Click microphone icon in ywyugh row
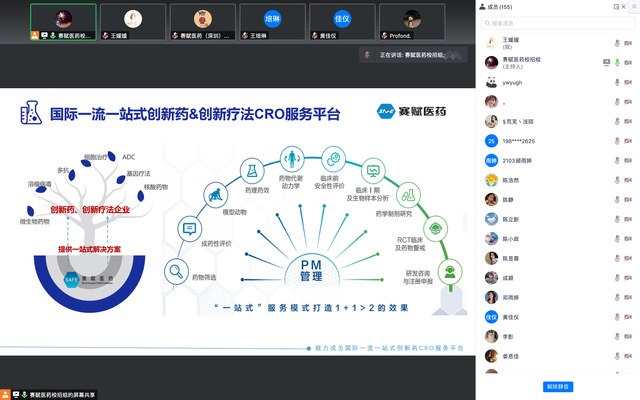 click(617, 82)
